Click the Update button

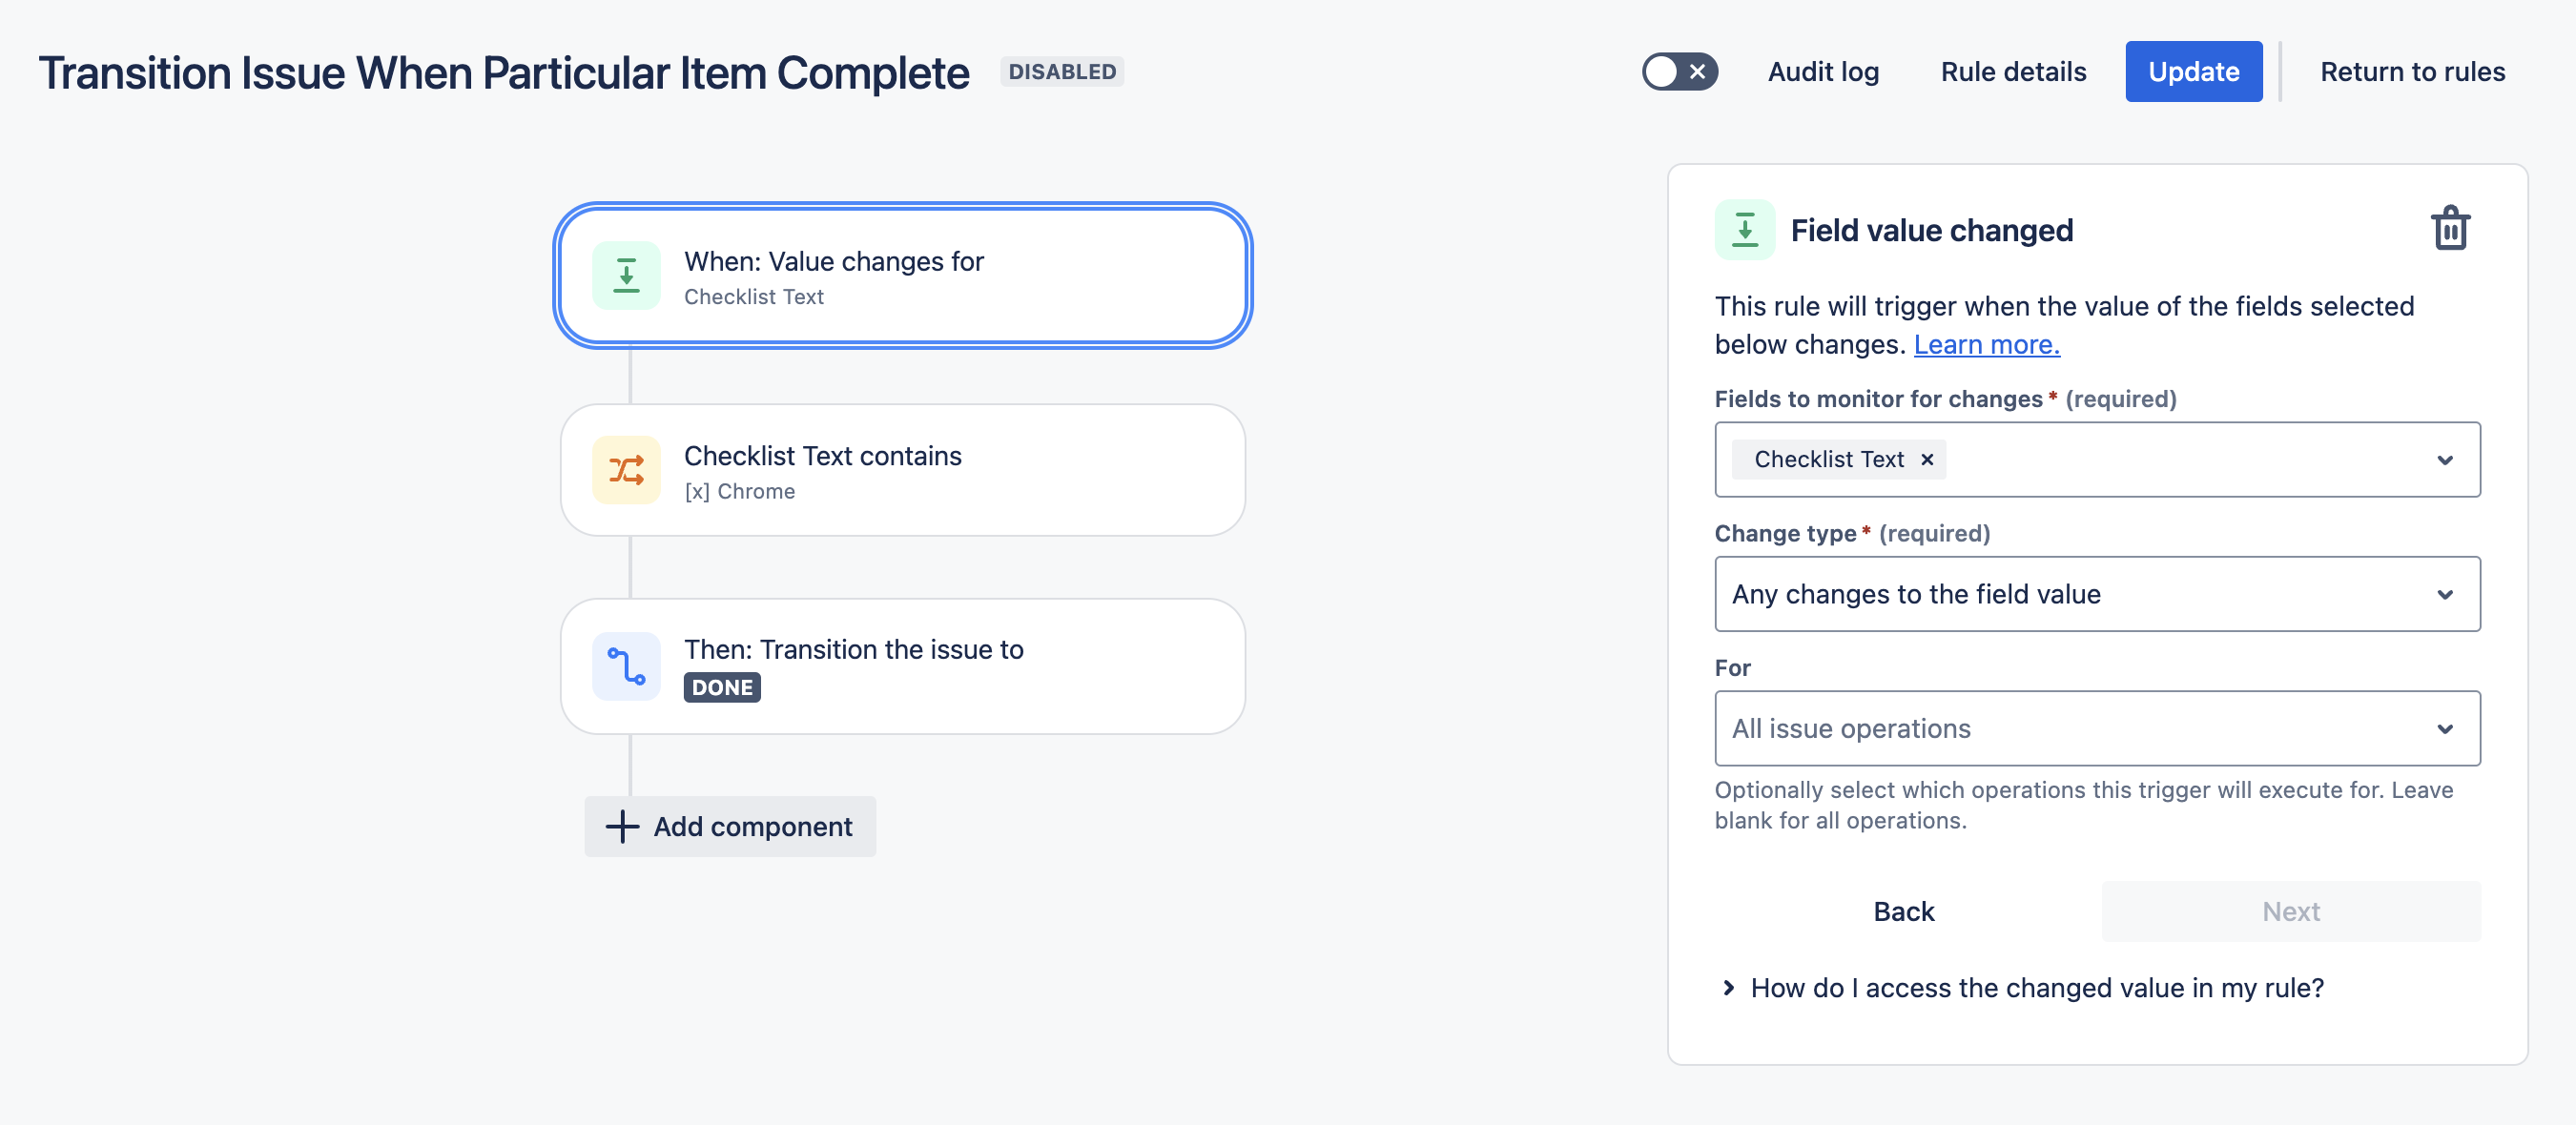[x=2193, y=72]
